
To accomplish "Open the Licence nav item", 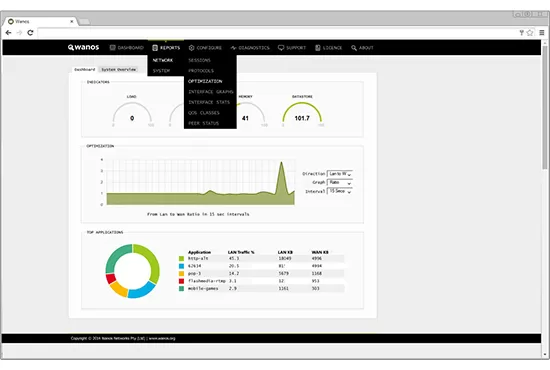I will coord(328,48).
